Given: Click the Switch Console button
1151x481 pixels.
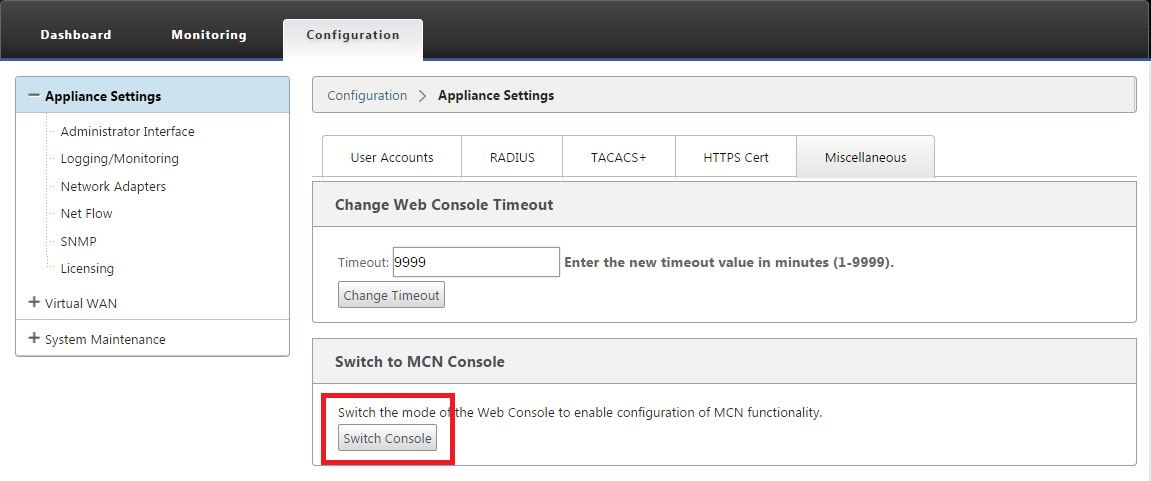Looking at the screenshot, I should coord(388,438).
